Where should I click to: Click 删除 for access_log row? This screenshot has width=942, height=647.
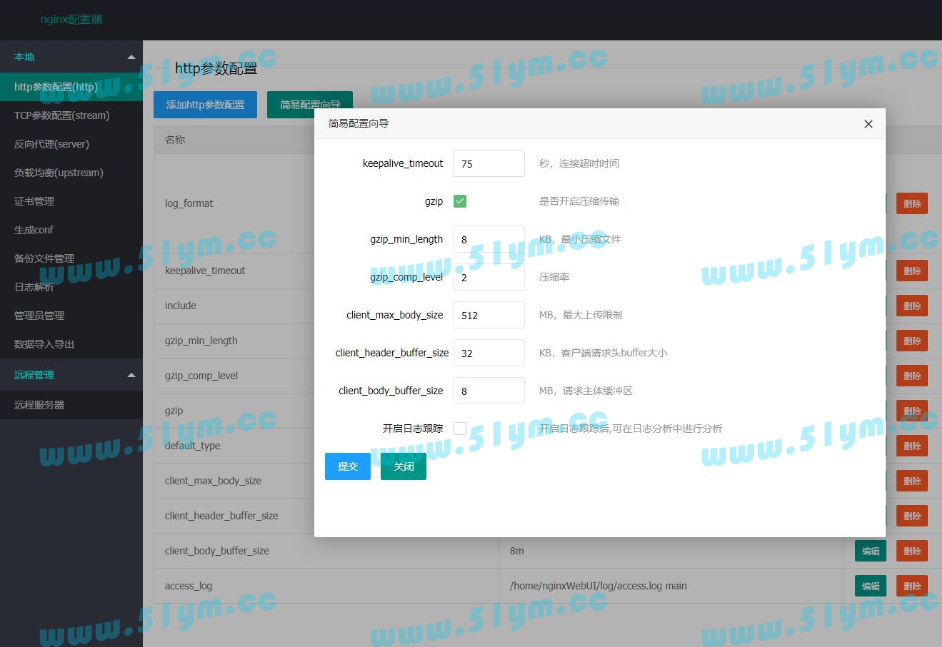pyautogui.click(x=912, y=586)
